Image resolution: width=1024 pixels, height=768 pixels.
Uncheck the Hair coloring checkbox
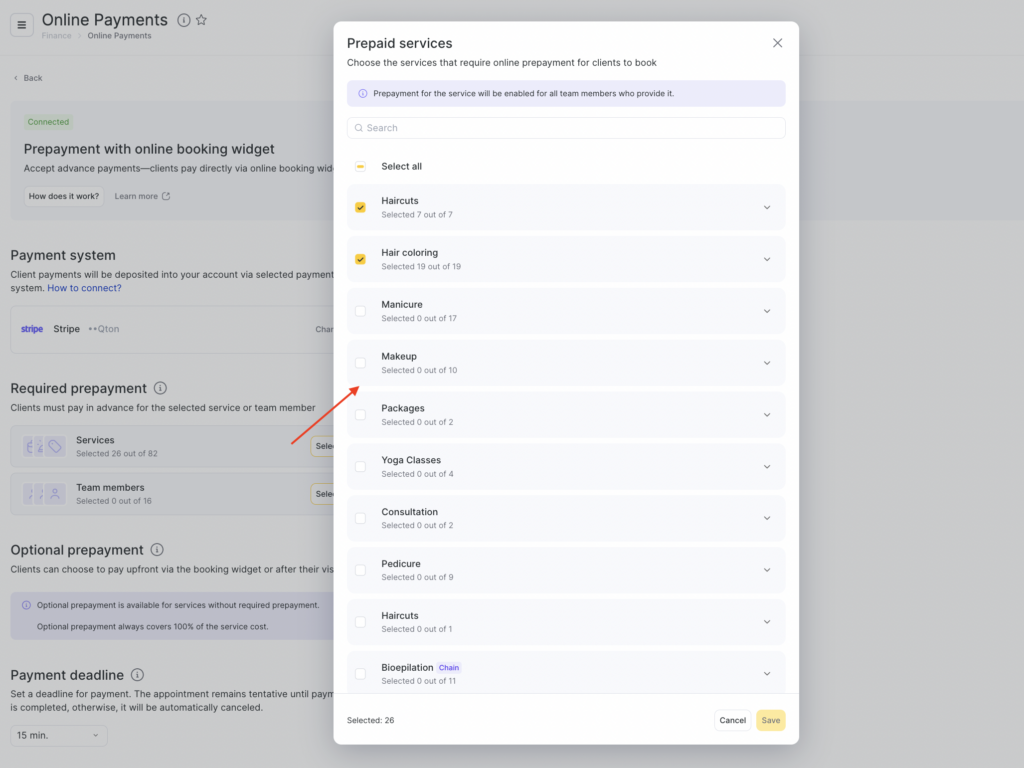point(360,259)
